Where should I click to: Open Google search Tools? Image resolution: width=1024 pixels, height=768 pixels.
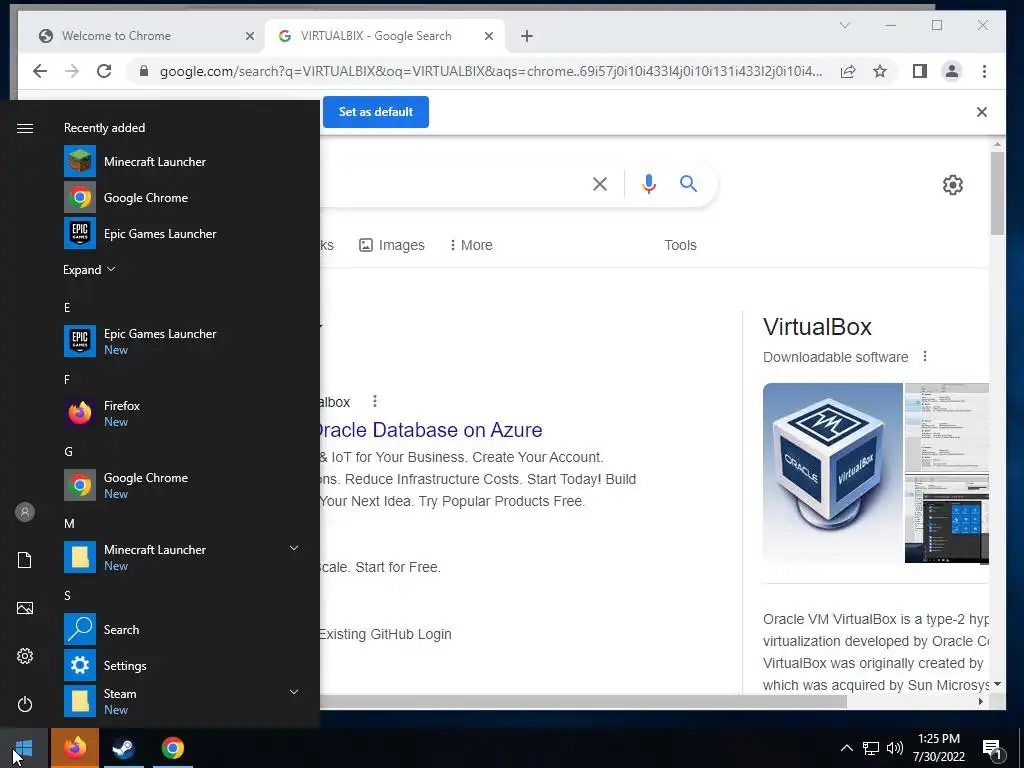pyautogui.click(x=680, y=245)
